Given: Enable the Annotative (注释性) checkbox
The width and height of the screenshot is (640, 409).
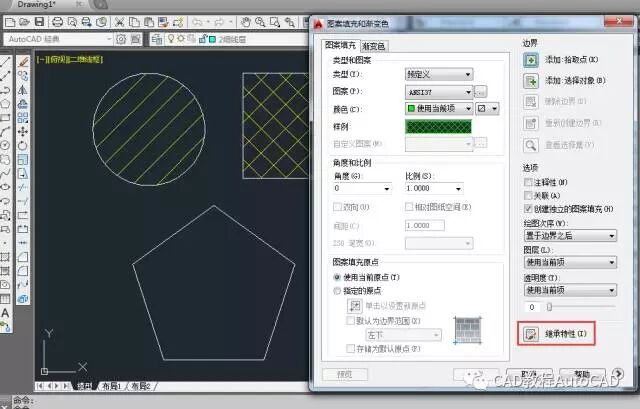Looking at the screenshot, I should (x=529, y=182).
